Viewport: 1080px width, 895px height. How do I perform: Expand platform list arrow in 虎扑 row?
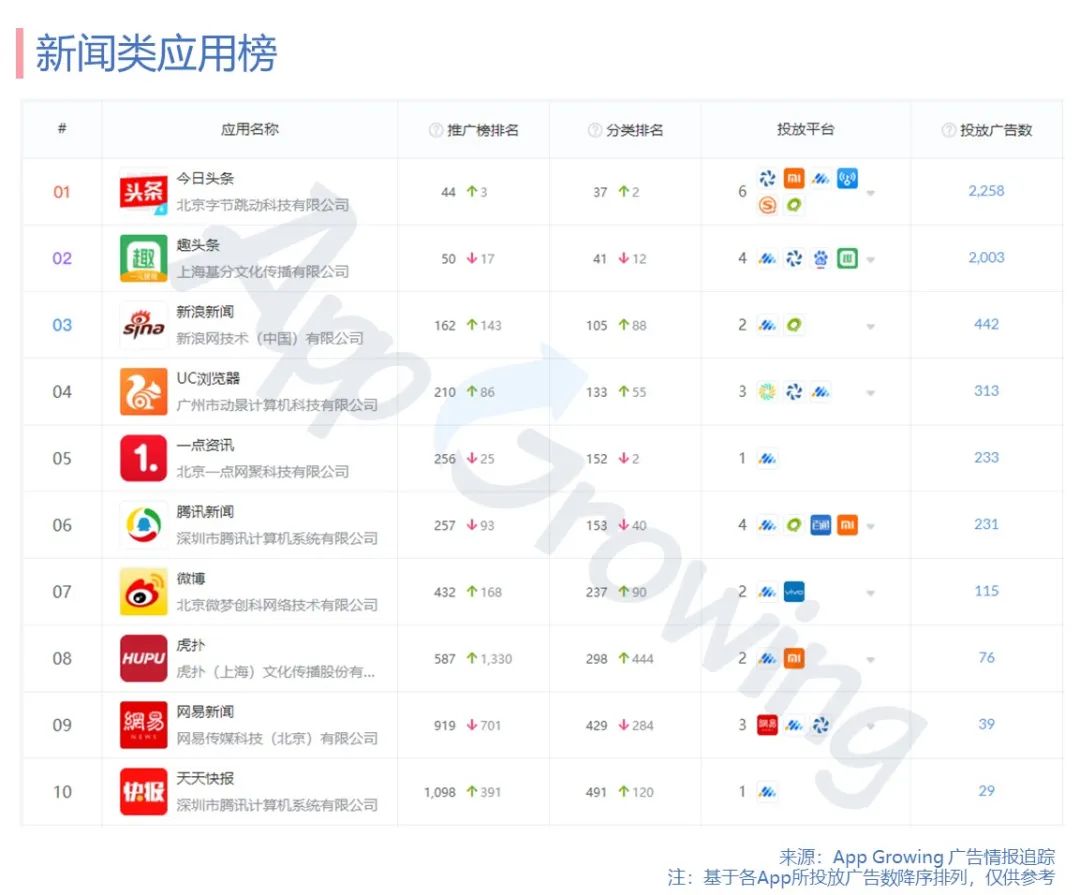pos(871,660)
